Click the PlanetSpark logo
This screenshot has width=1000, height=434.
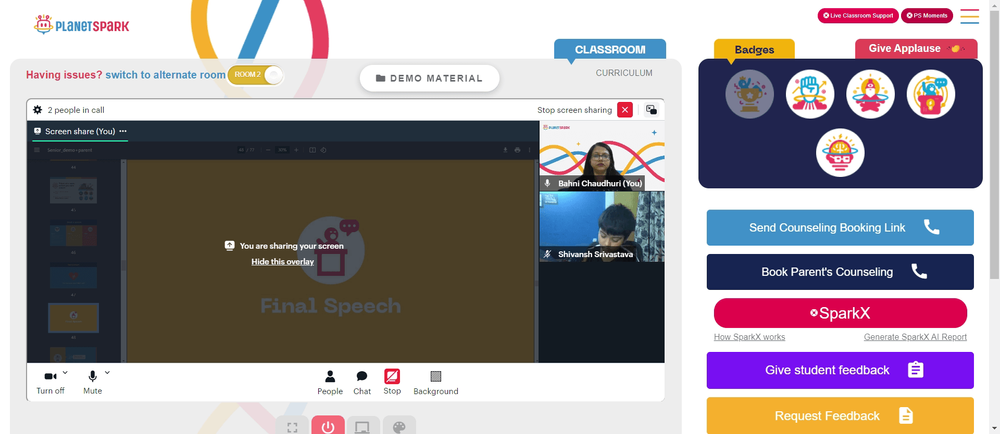82,25
